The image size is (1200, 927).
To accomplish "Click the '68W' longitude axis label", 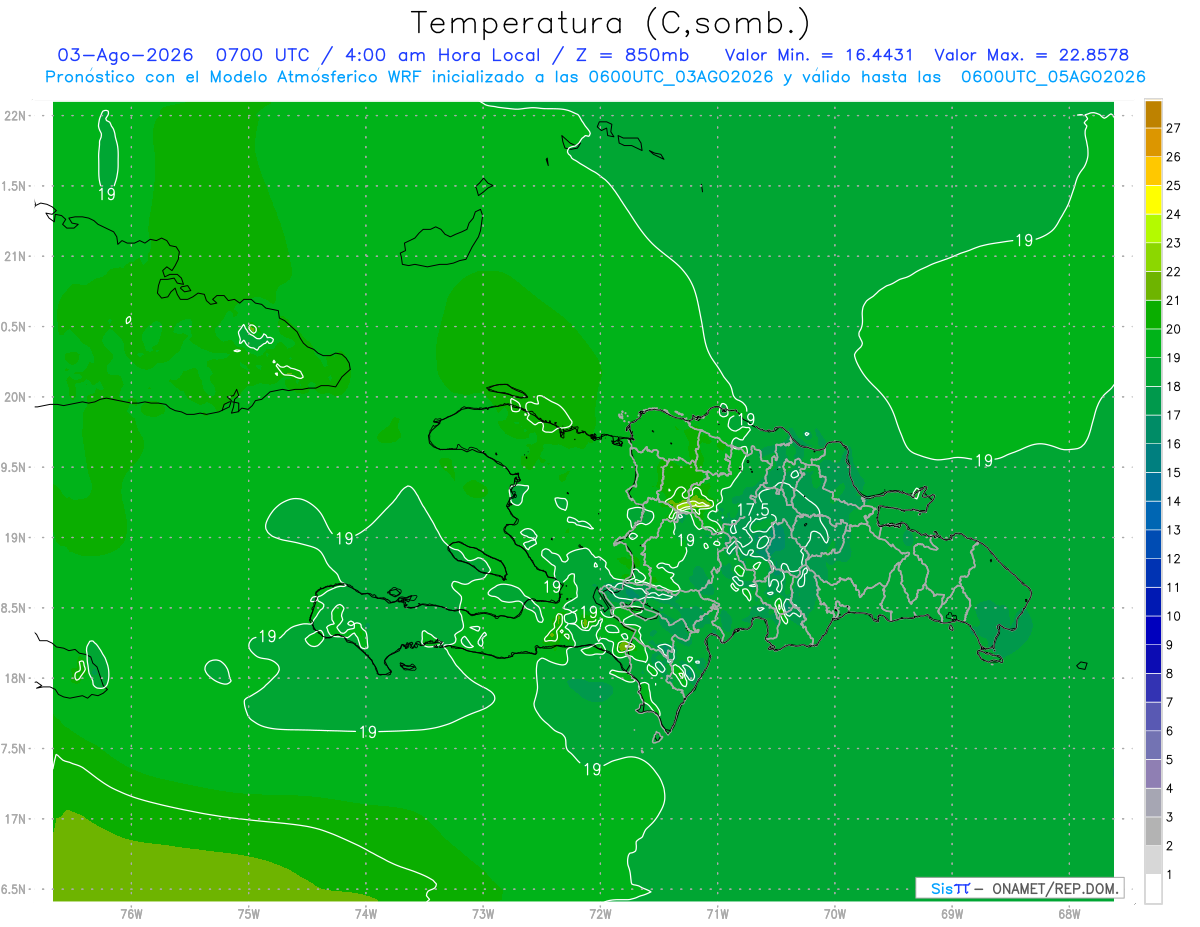I will [1069, 913].
